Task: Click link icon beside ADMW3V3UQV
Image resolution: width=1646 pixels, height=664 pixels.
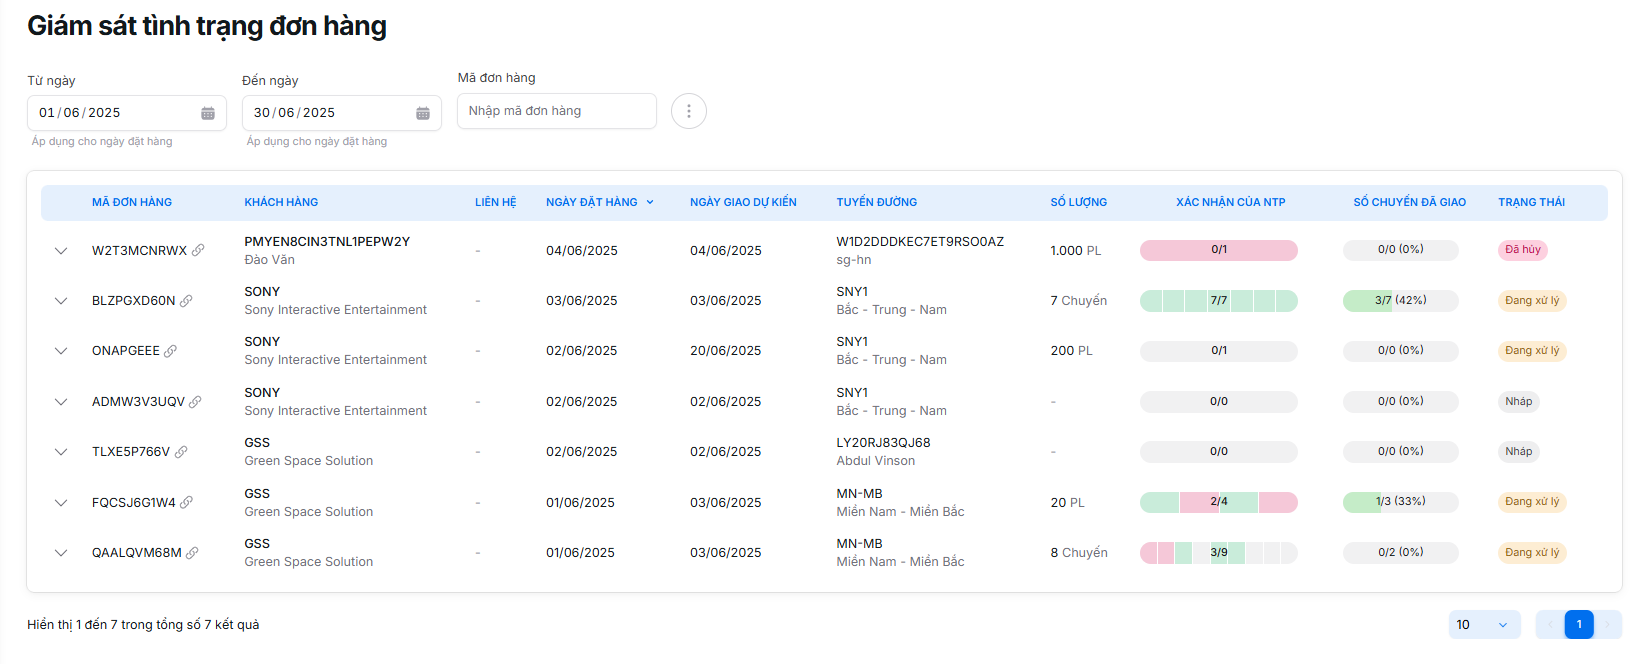Action: pyautogui.click(x=195, y=402)
